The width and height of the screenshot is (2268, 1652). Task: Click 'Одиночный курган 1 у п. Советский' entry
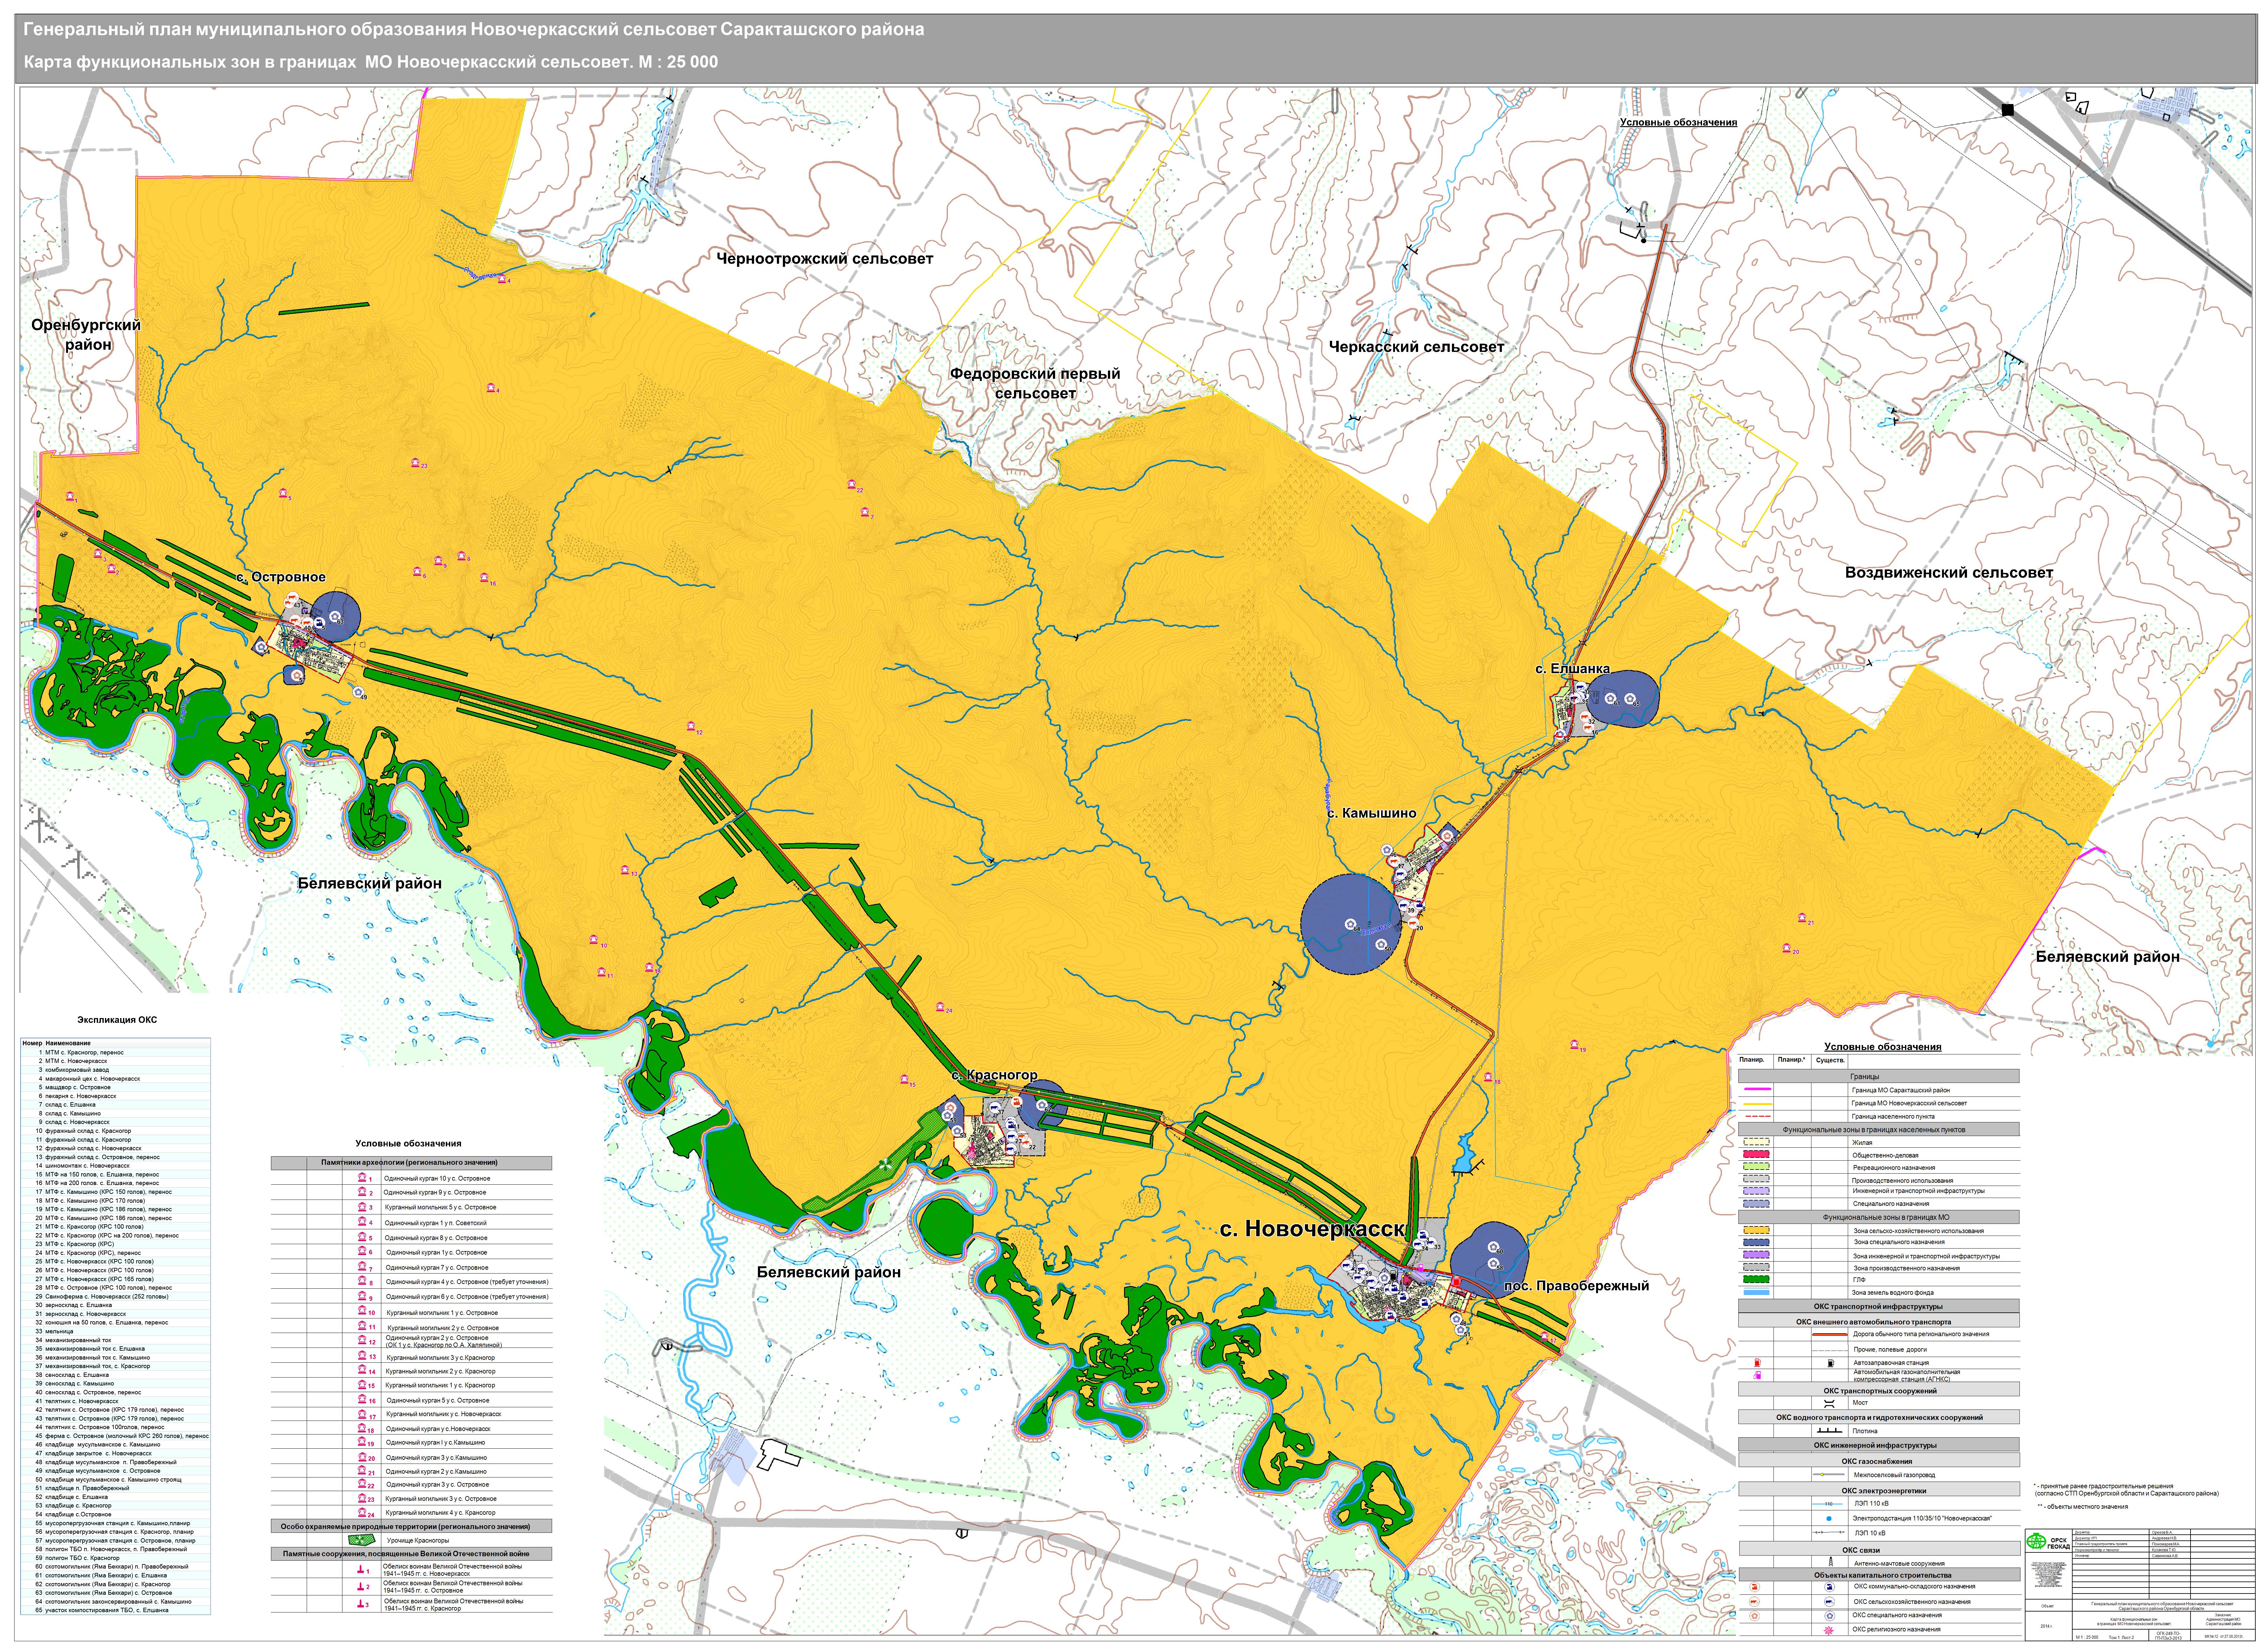point(436,1223)
